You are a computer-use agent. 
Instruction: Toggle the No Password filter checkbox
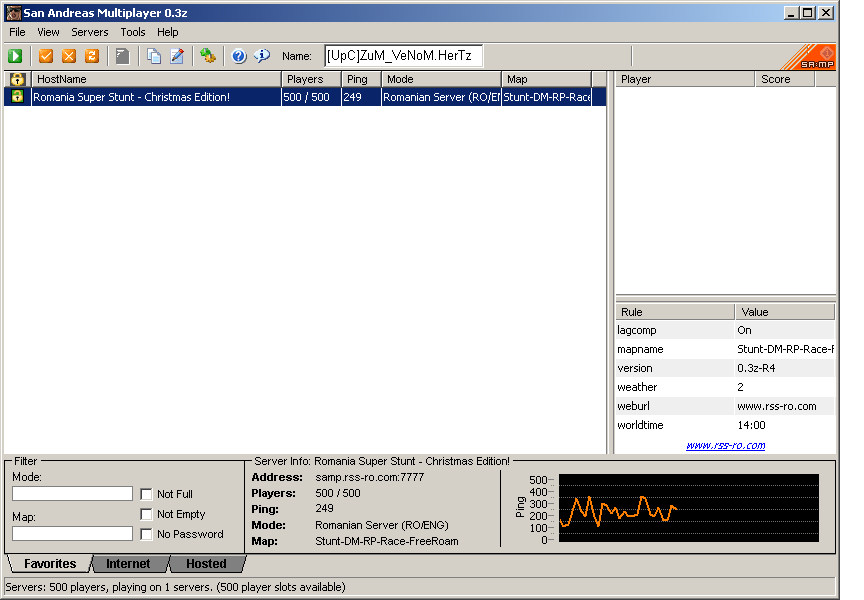[x=146, y=534]
